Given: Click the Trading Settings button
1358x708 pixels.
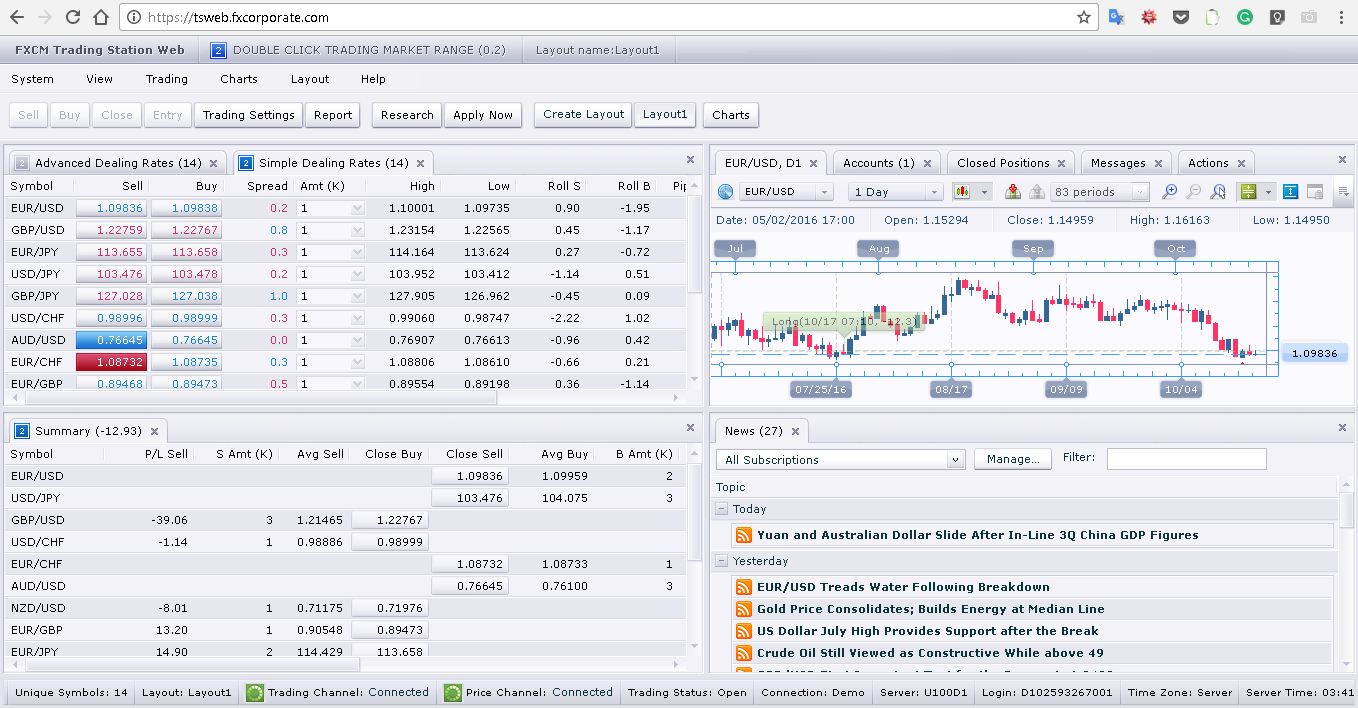Looking at the screenshot, I should point(248,115).
